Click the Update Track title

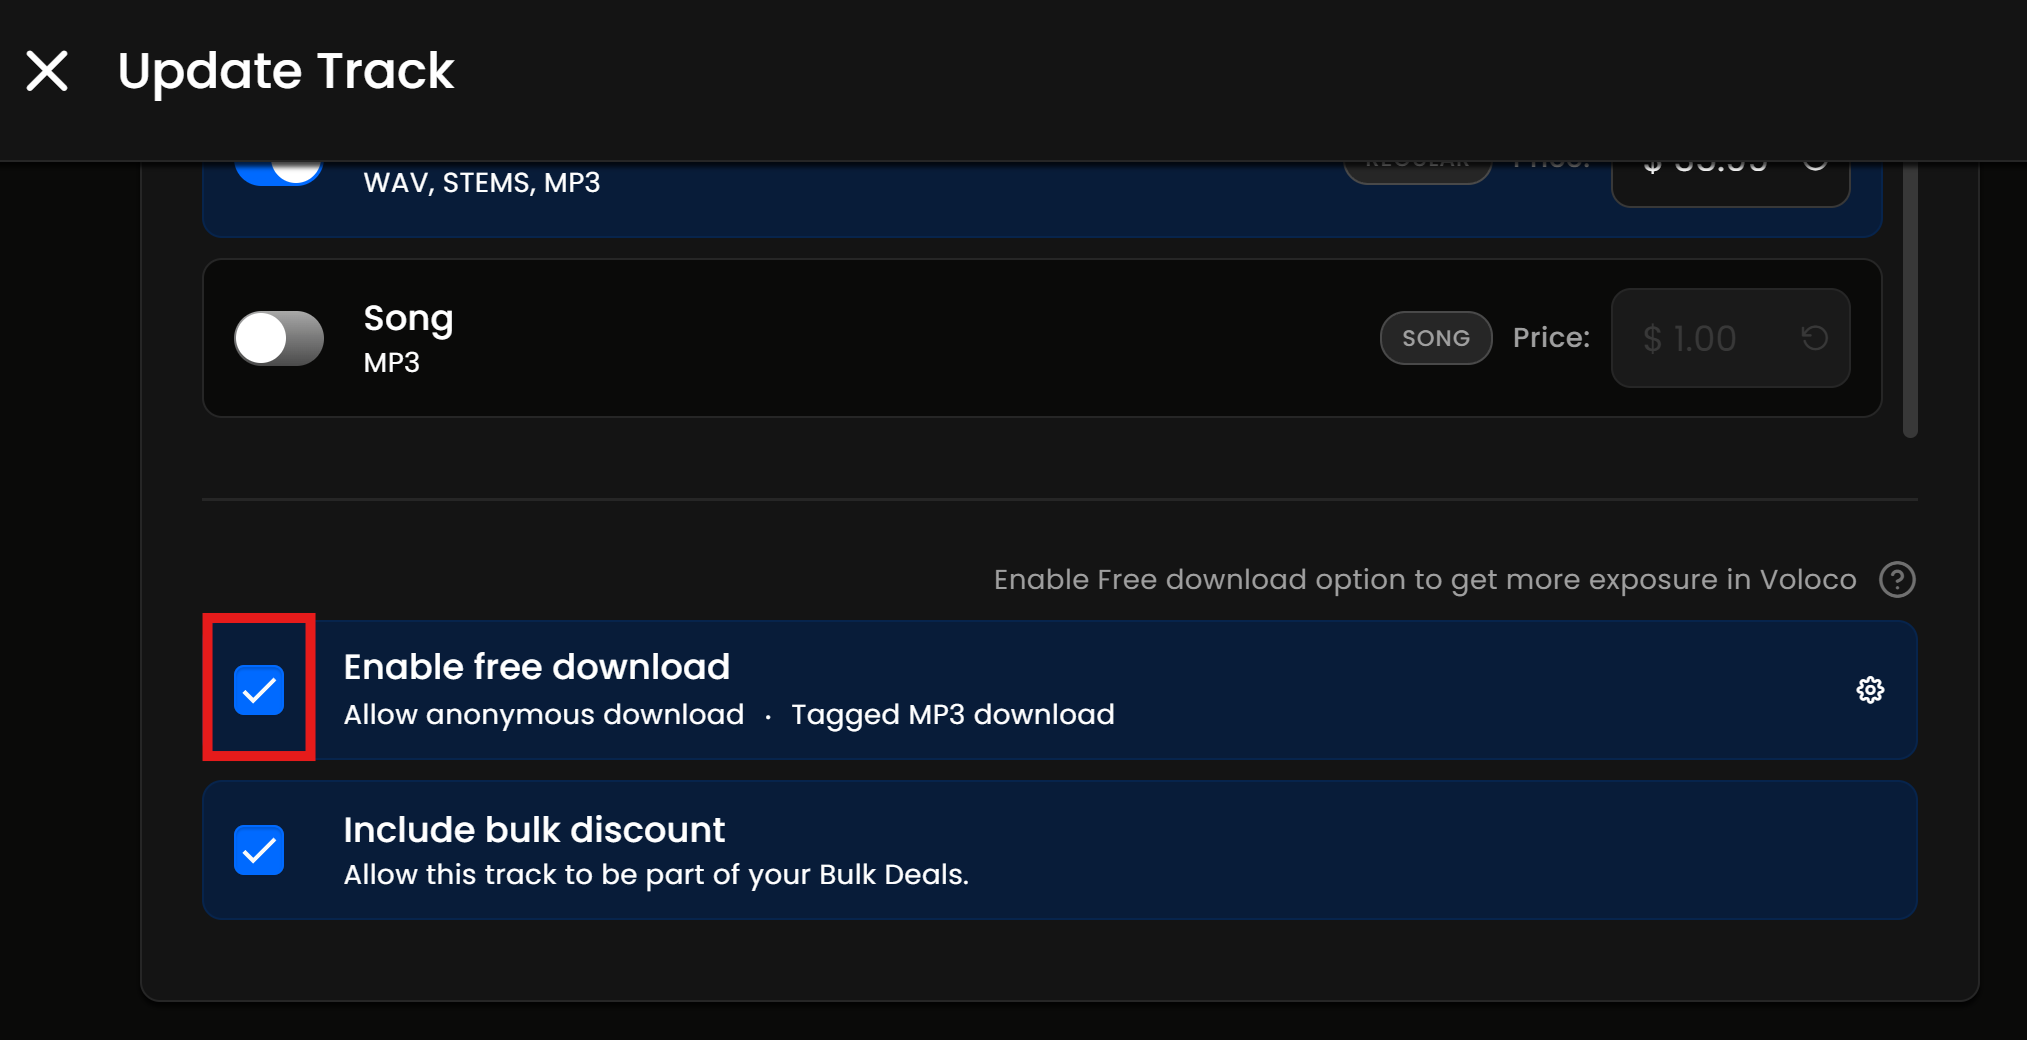coord(286,71)
